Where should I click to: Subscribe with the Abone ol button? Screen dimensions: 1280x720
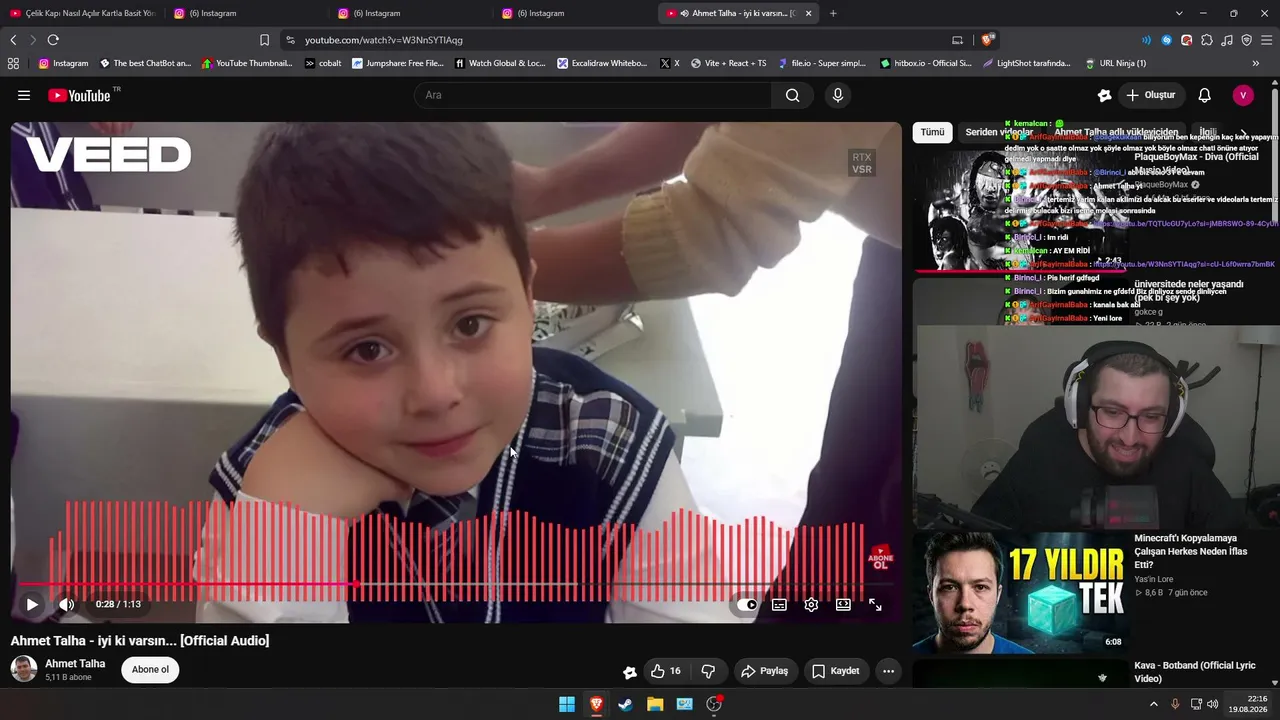[x=150, y=669]
